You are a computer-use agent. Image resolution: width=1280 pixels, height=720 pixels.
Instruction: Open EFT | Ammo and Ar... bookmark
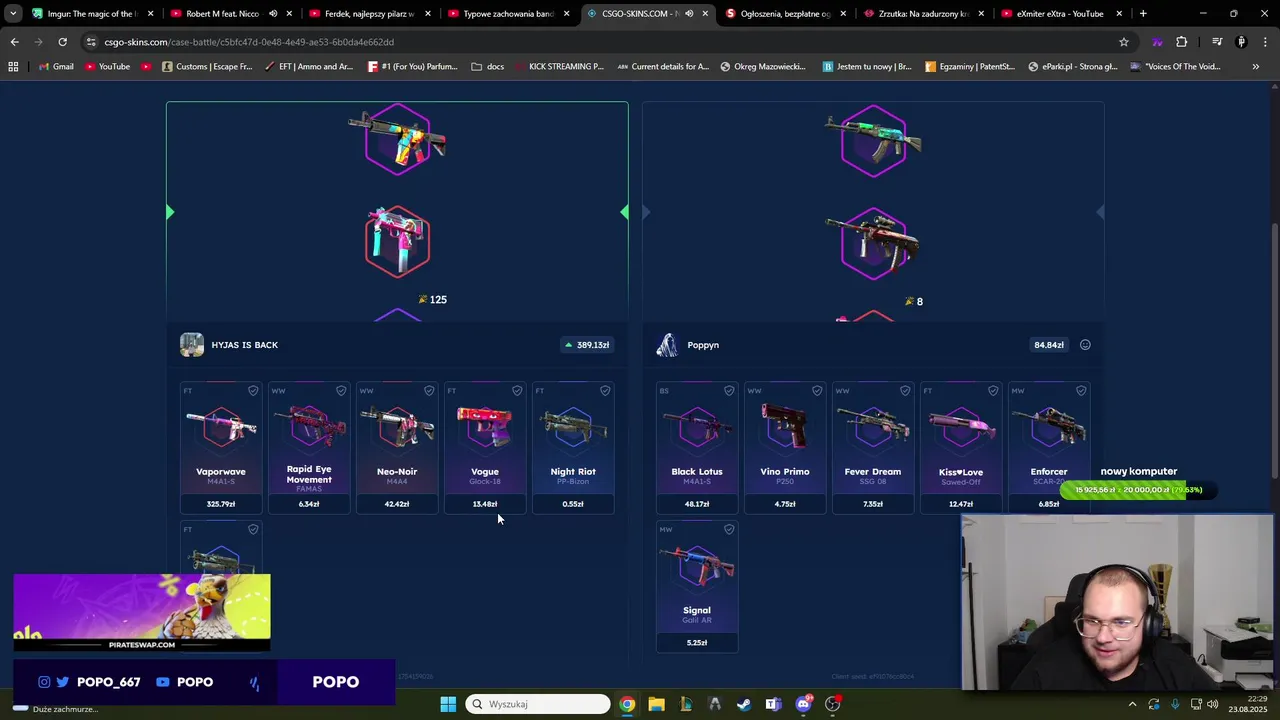click(309, 67)
